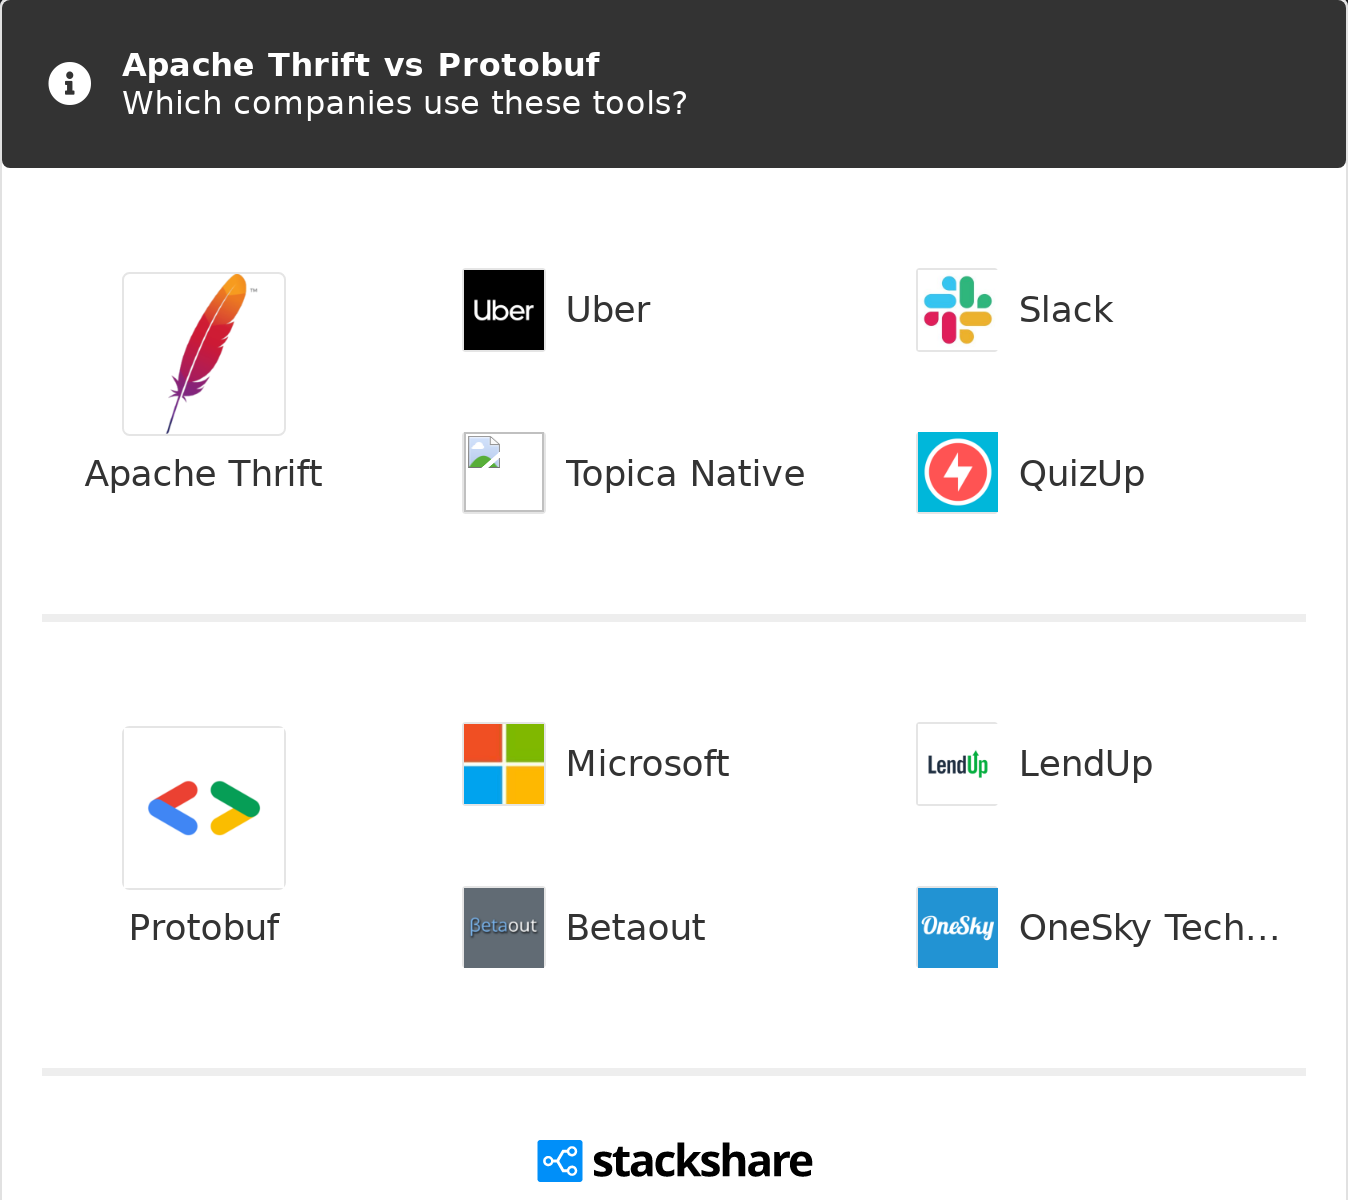Open the LendUp logo icon
This screenshot has width=1348, height=1200.
[958, 764]
